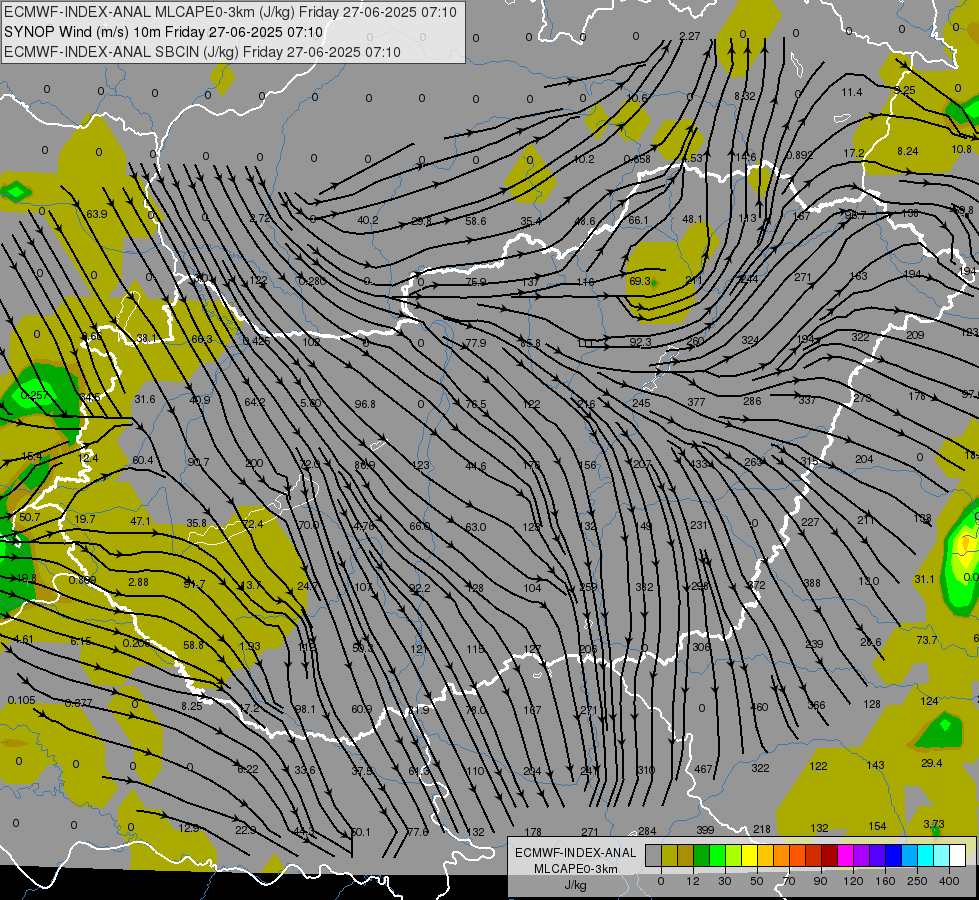This screenshot has height=900, width=979.
Task: Click the map value 310
Action: pos(646,770)
